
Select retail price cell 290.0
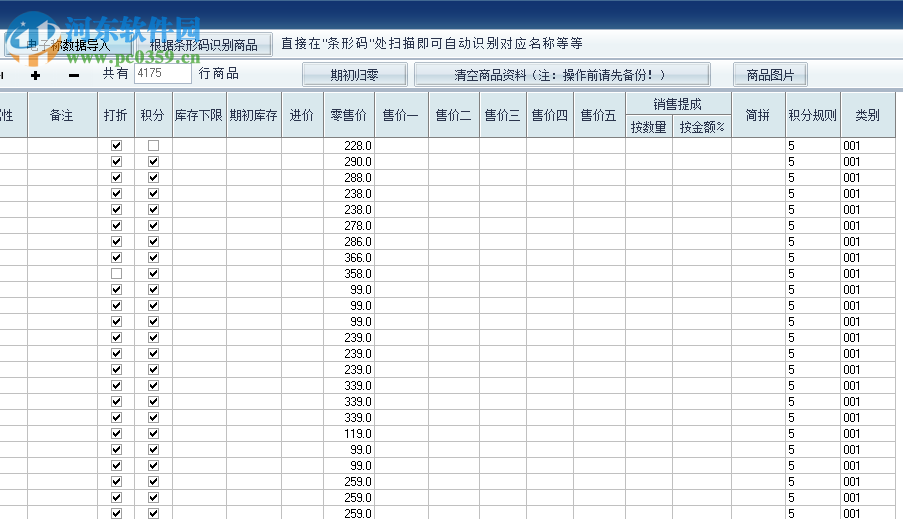click(x=349, y=162)
